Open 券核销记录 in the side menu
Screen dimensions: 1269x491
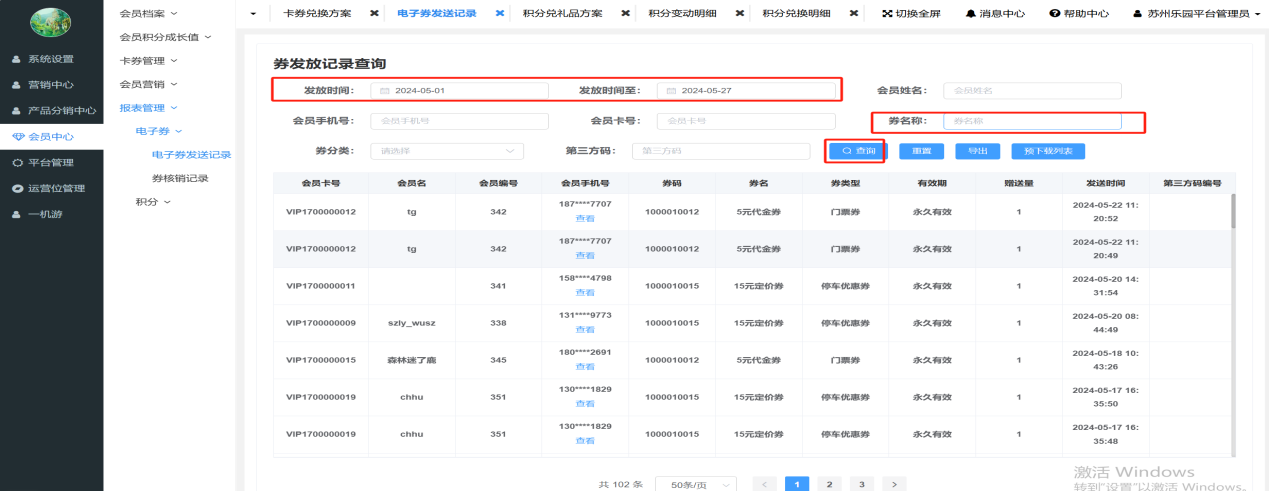tap(180, 178)
